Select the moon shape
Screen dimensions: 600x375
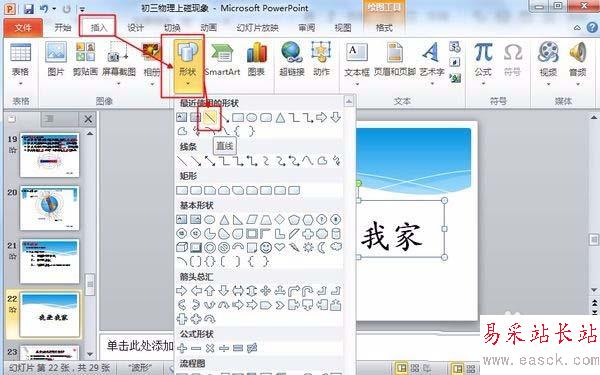point(322,248)
